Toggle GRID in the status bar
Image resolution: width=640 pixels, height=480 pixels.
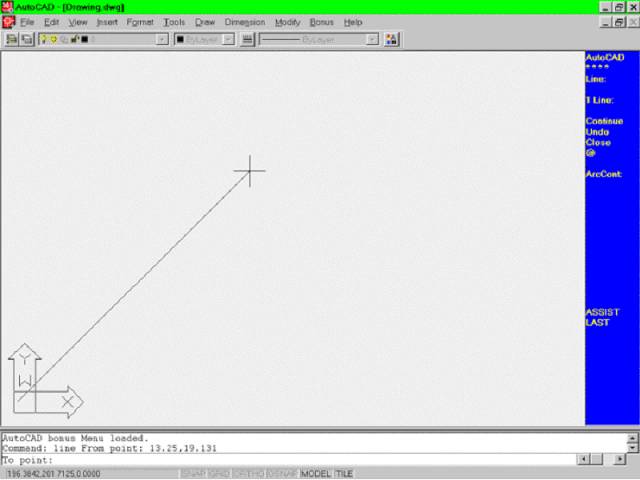pyautogui.click(x=219, y=474)
